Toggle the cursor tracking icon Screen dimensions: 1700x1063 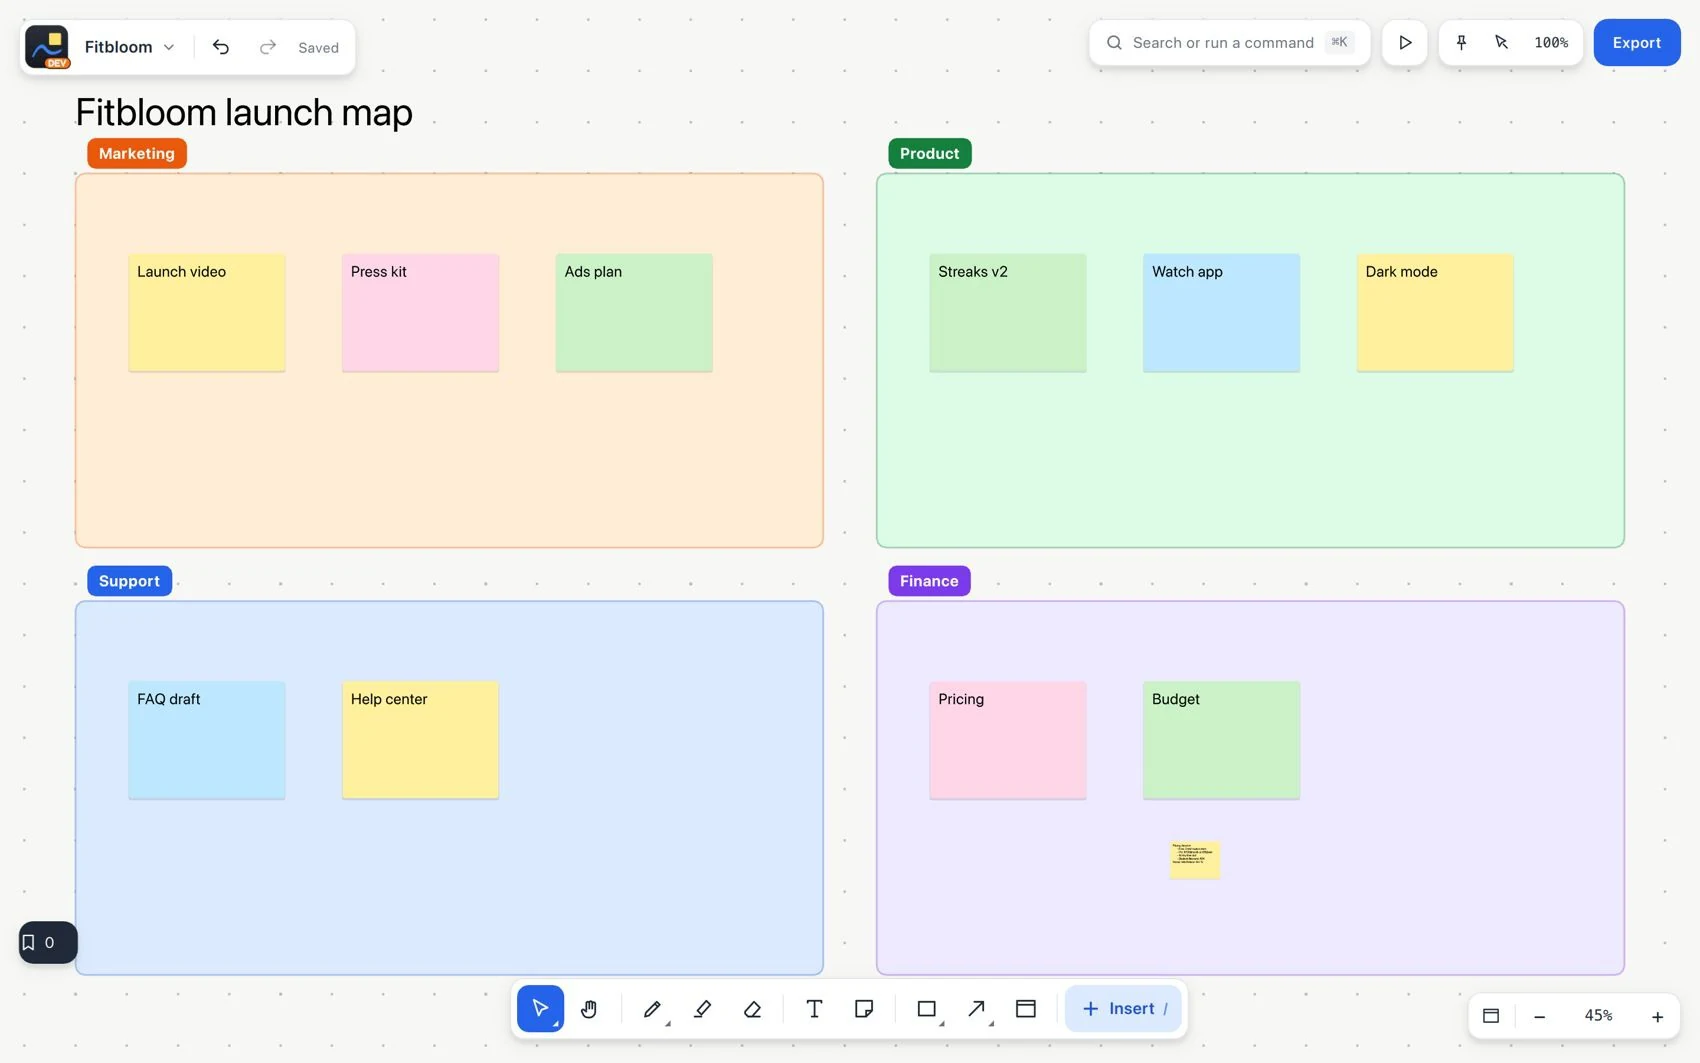pyautogui.click(x=1501, y=42)
